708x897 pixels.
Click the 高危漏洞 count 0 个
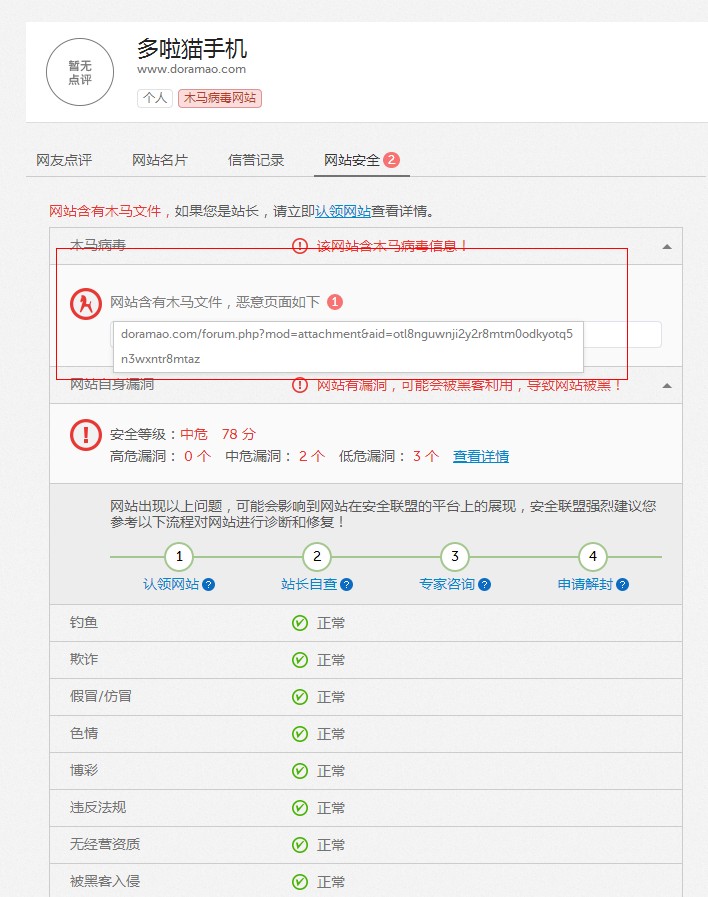click(198, 456)
